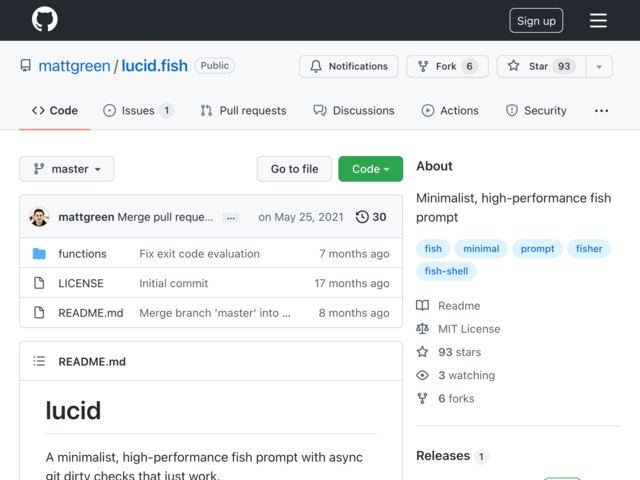Click mattgreen's avatar in commit row
Image resolution: width=640 pixels, height=480 pixels.
pos(39,217)
